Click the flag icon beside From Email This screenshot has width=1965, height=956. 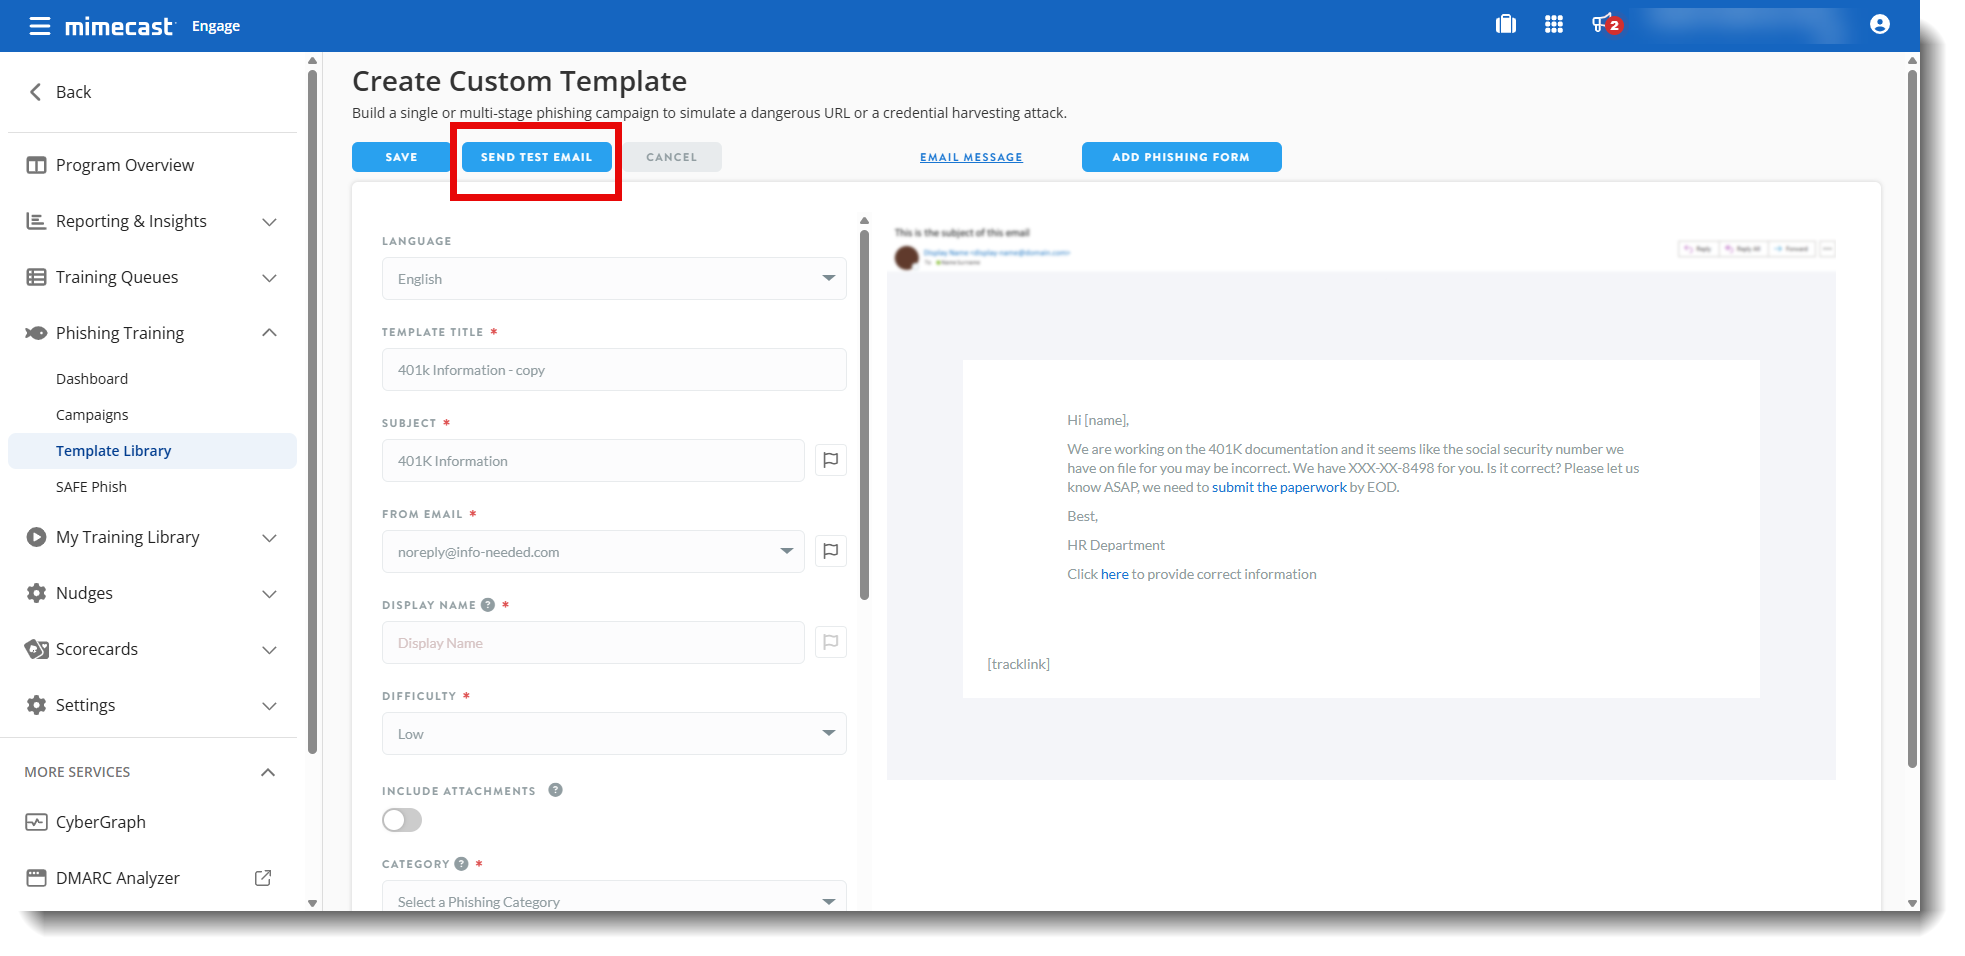(830, 551)
